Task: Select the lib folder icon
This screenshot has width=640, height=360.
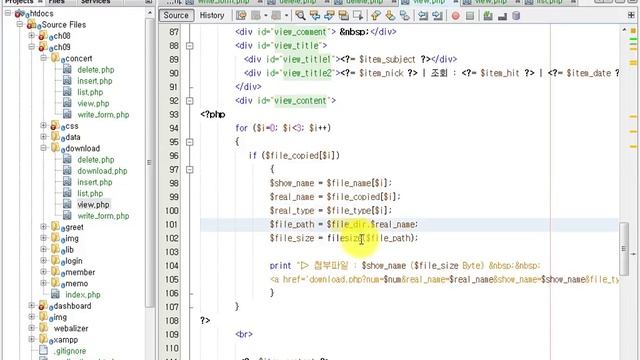Action: [56, 249]
